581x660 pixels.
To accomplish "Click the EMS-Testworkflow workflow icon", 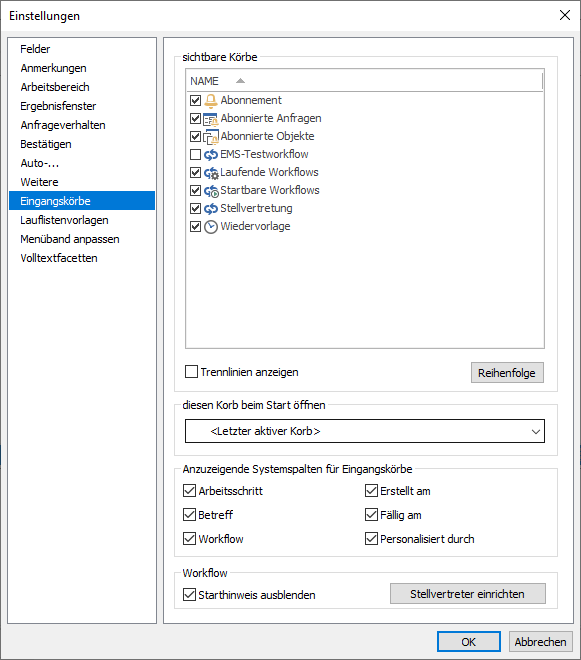I will 211,155.
